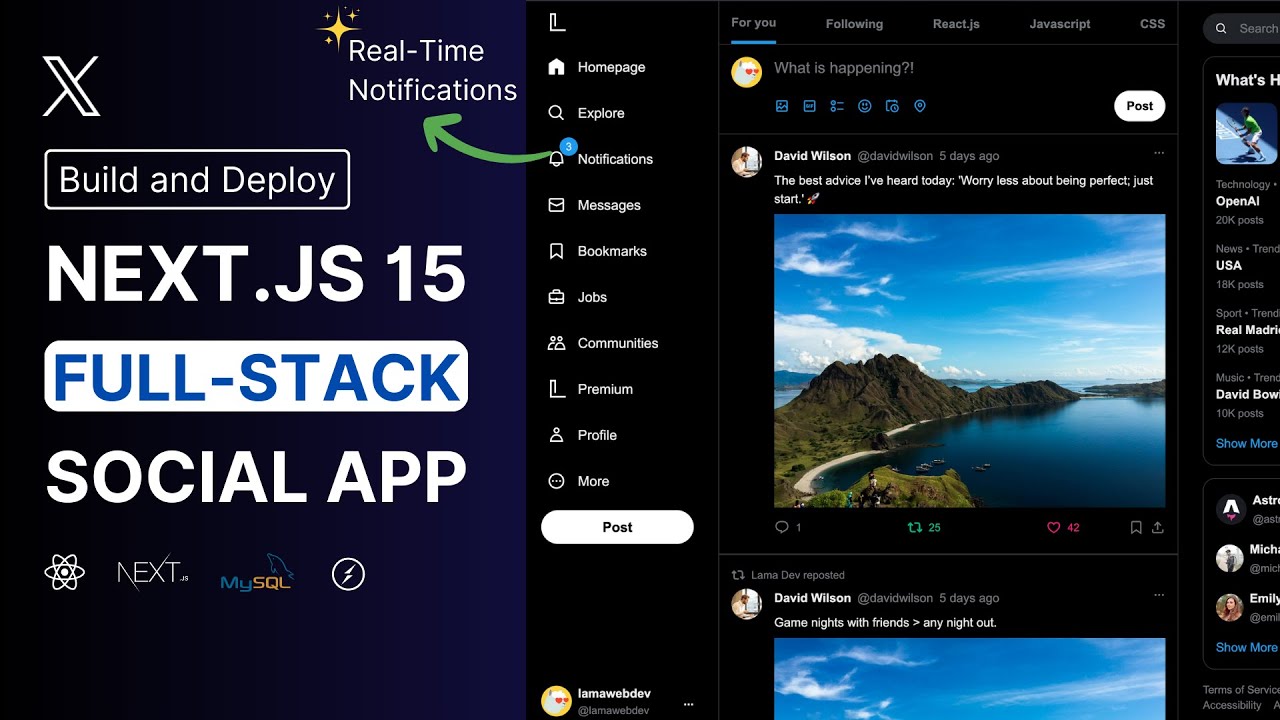Switch to the Javascript tab
This screenshot has width=1280, height=720.
click(1060, 24)
